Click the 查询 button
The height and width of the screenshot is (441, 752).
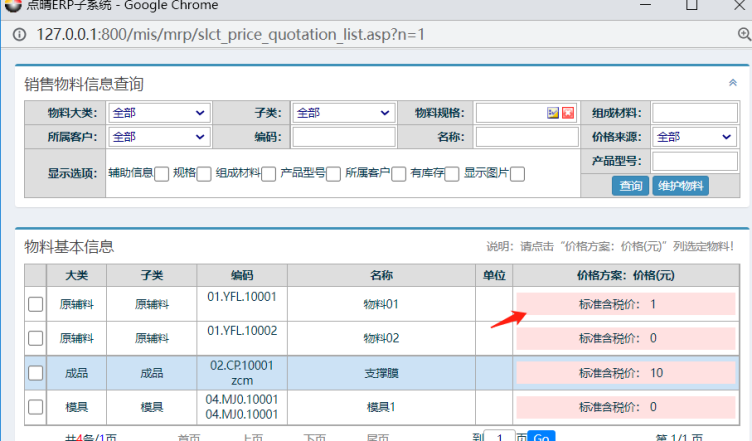coord(630,185)
